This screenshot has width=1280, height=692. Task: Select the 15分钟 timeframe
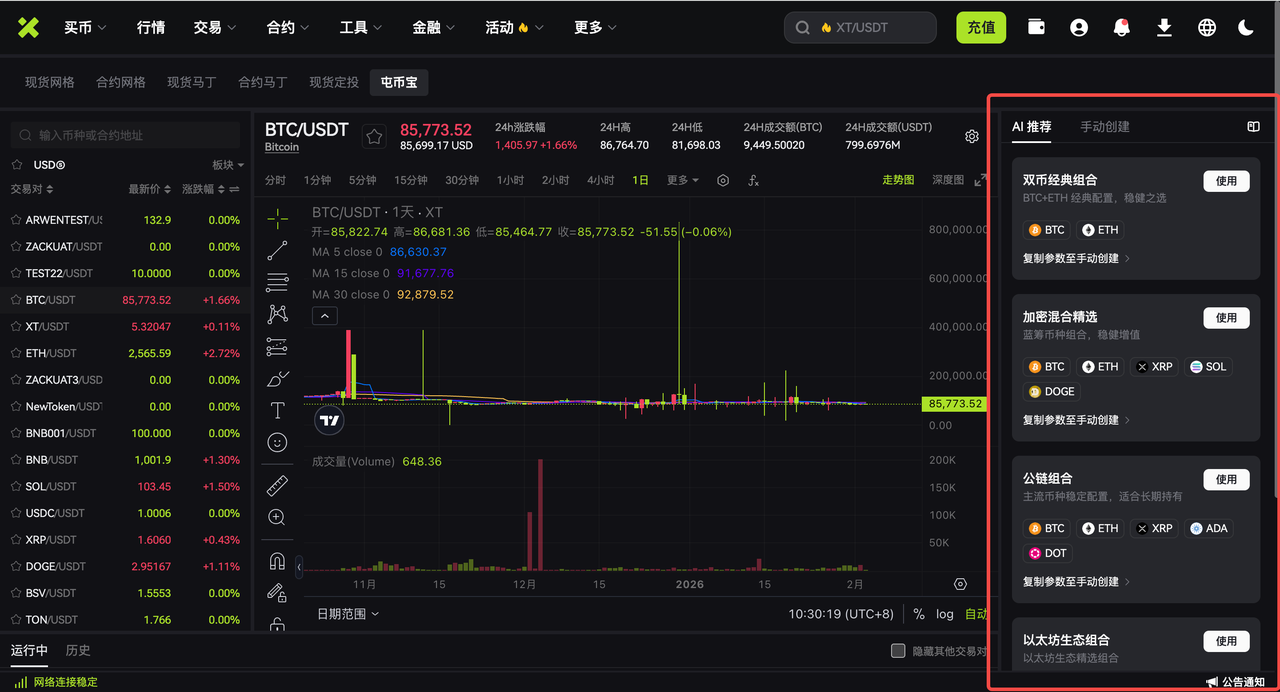[x=410, y=180]
